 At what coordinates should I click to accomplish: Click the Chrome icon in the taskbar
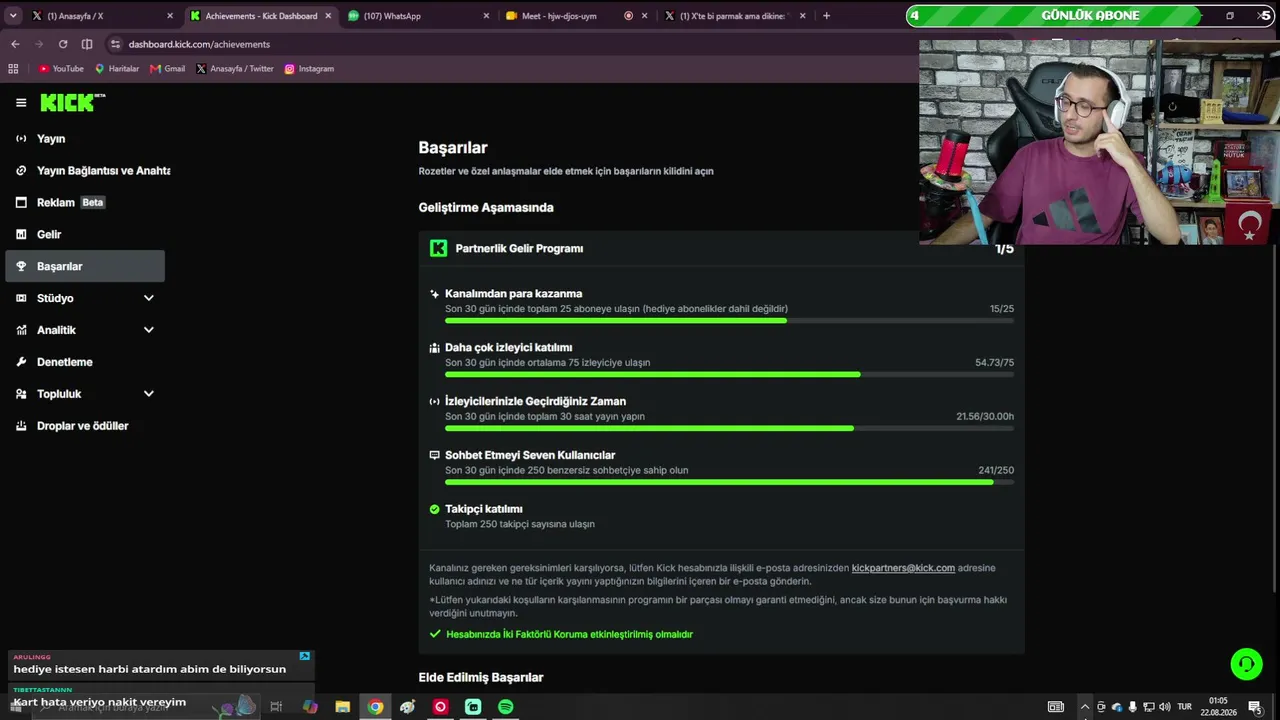[375, 707]
